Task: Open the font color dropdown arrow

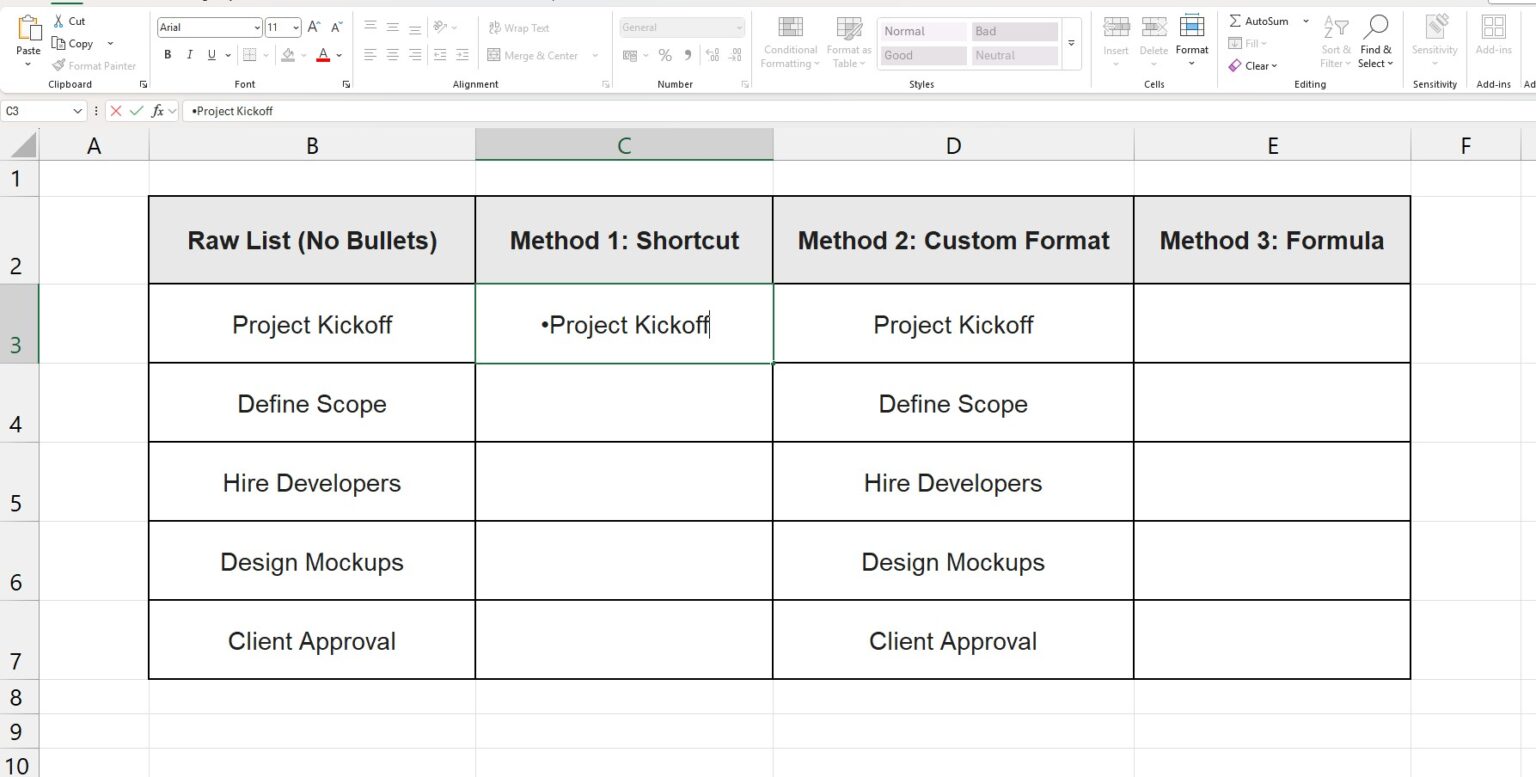Action: (x=339, y=55)
